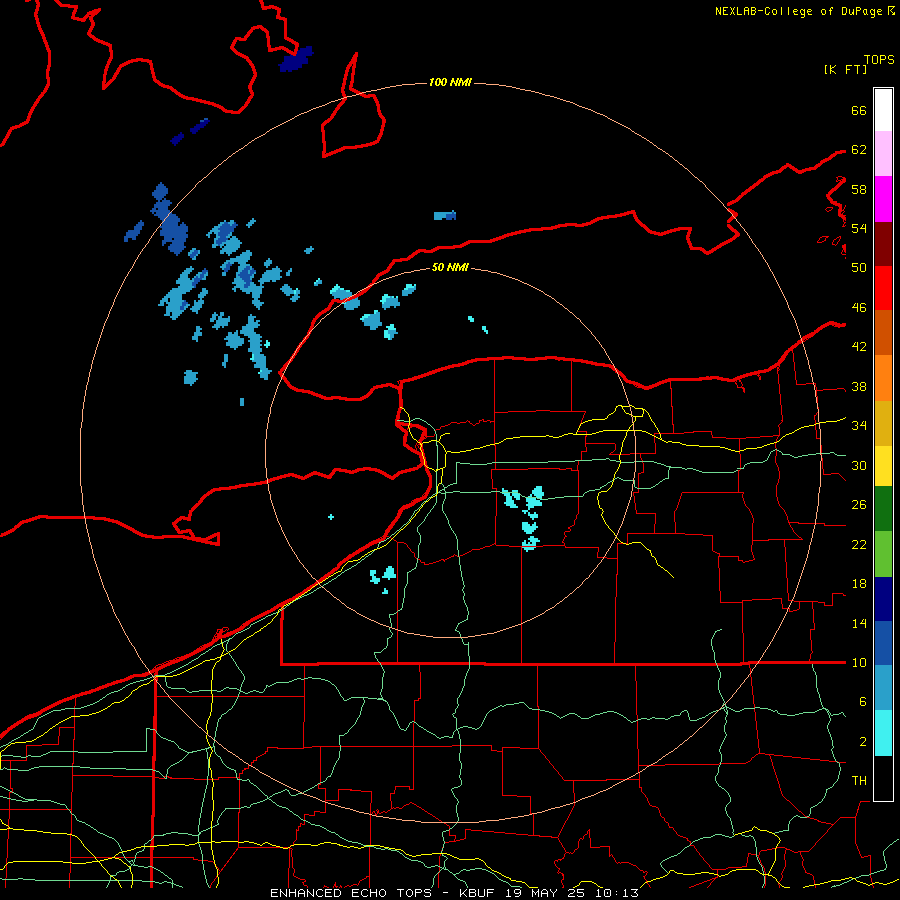Click the "54" scale value
Image resolution: width=900 pixels, height=900 pixels.
click(859, 228)
